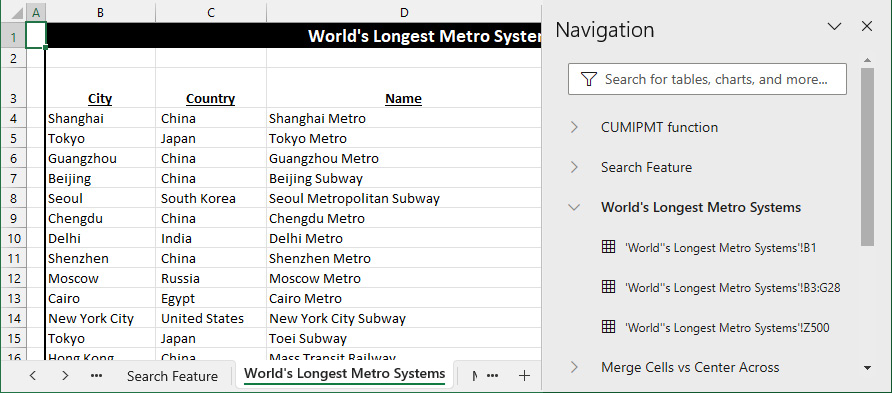Select cell containing Delhi Metro
Viewport: 892px width, 393px height.
tap(404, 238)
